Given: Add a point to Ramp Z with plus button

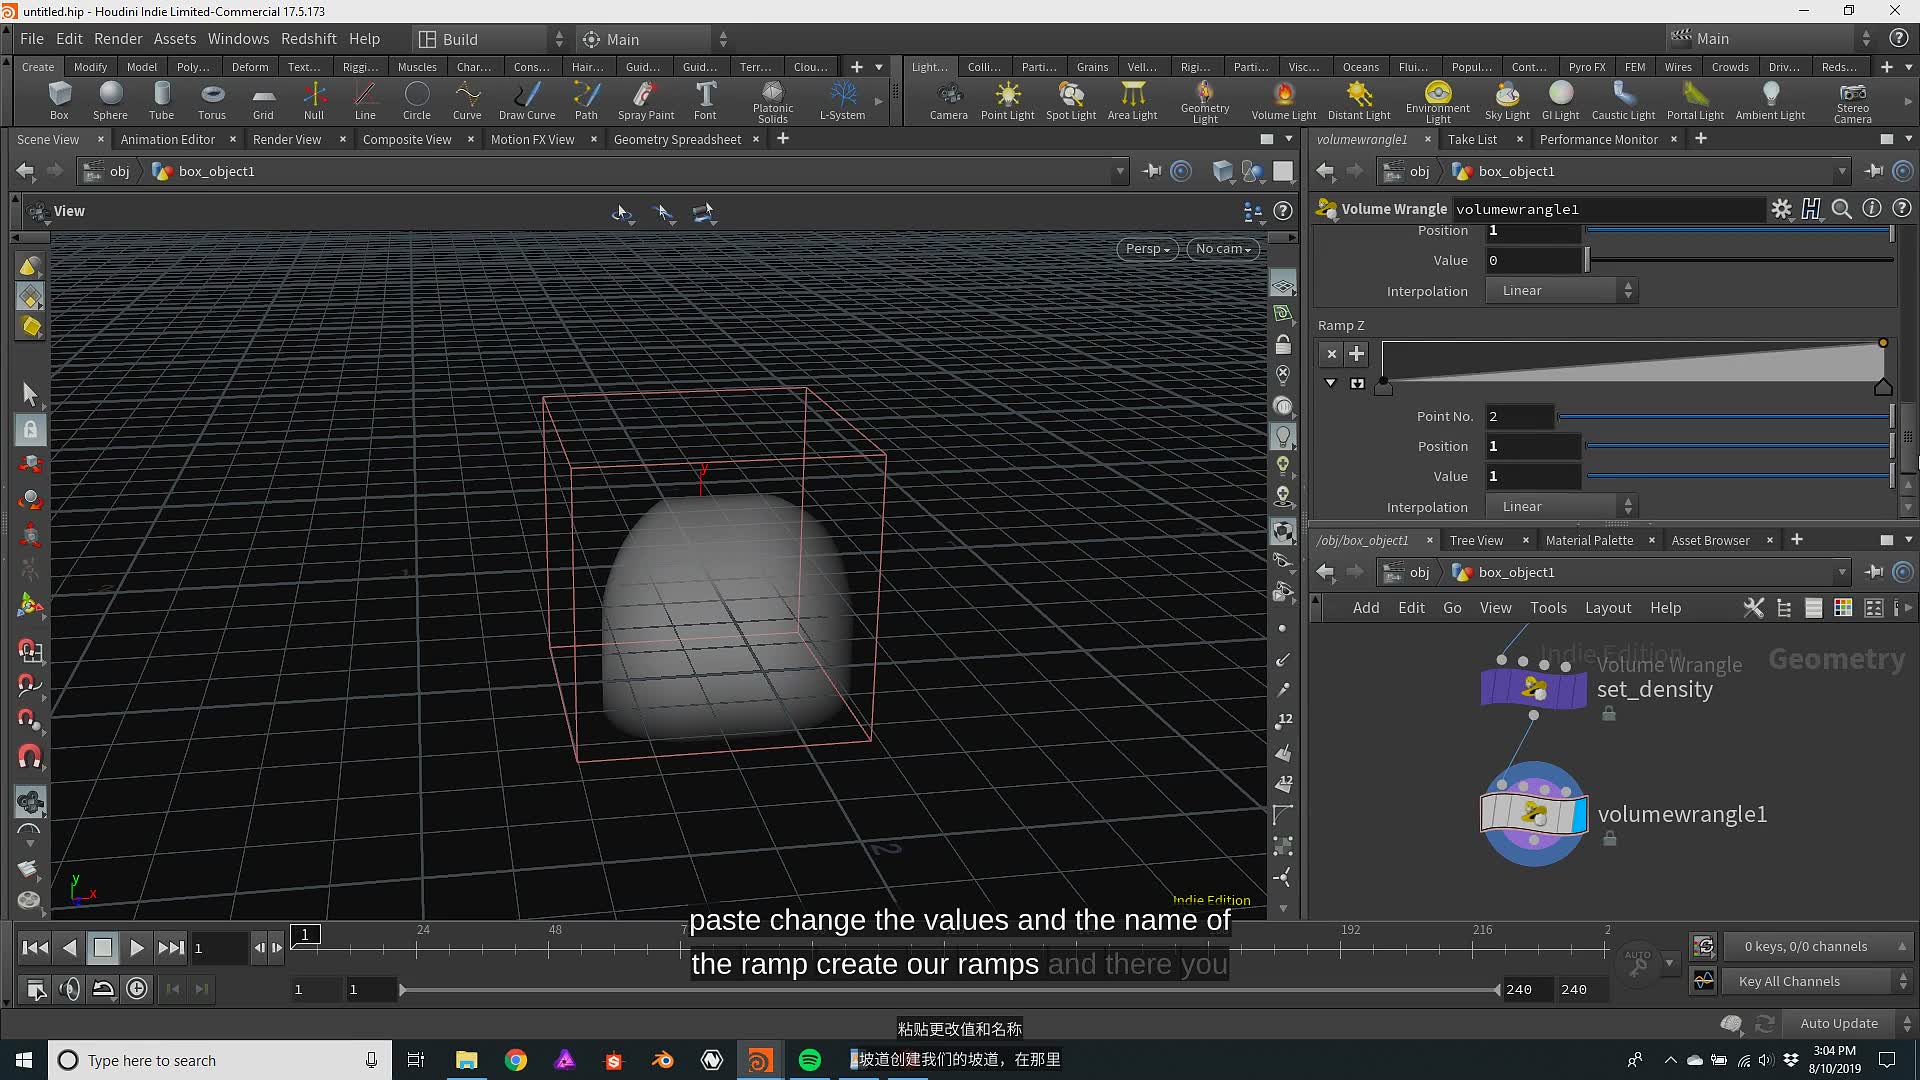Looking at the screenshot, I should 1356,354.
